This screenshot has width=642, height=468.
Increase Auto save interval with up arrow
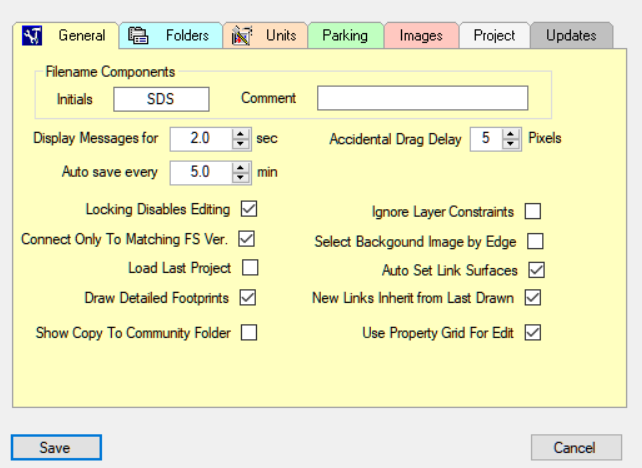241,167
